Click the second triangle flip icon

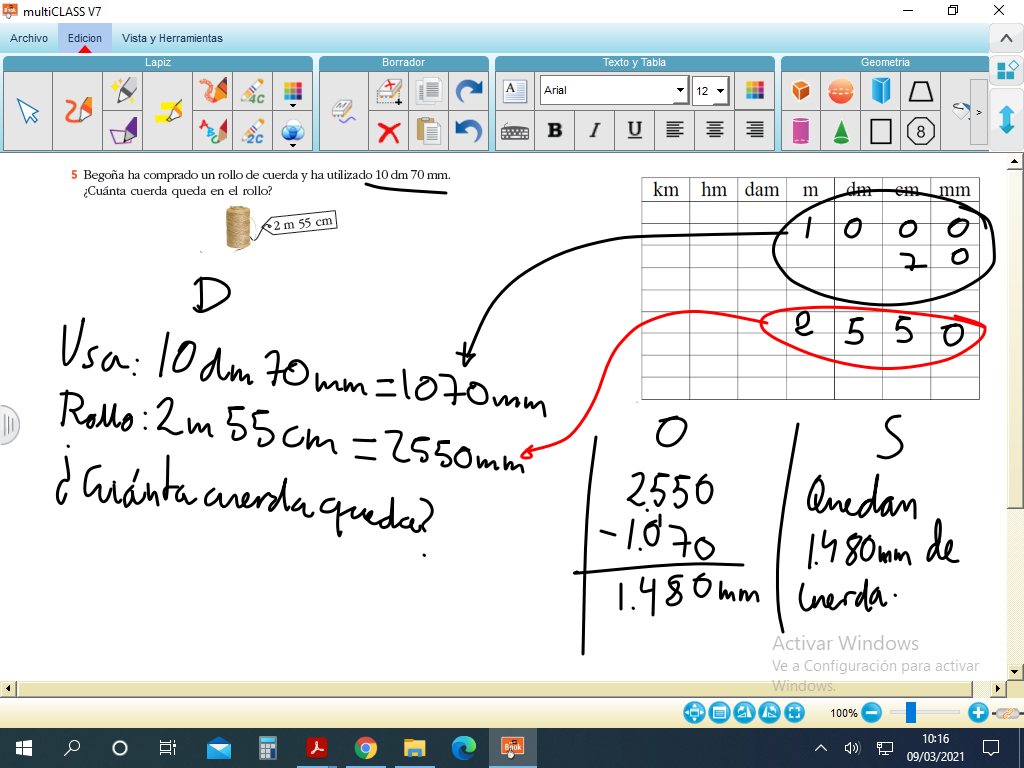[769, 712]
